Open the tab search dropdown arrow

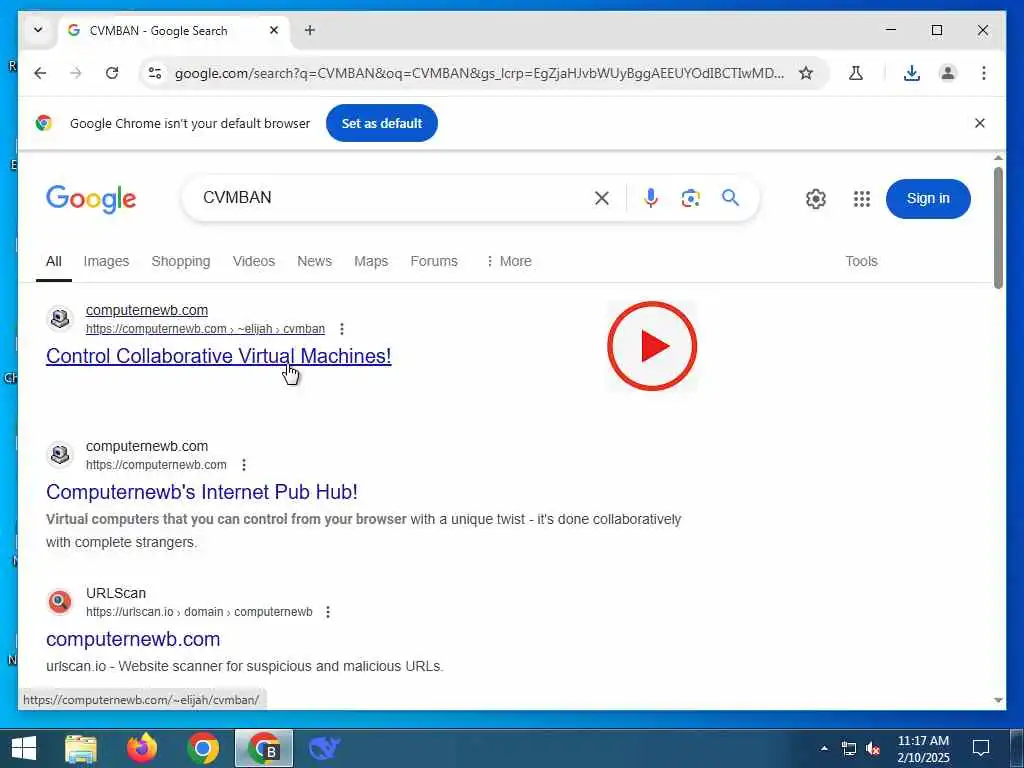click(38, 30)
